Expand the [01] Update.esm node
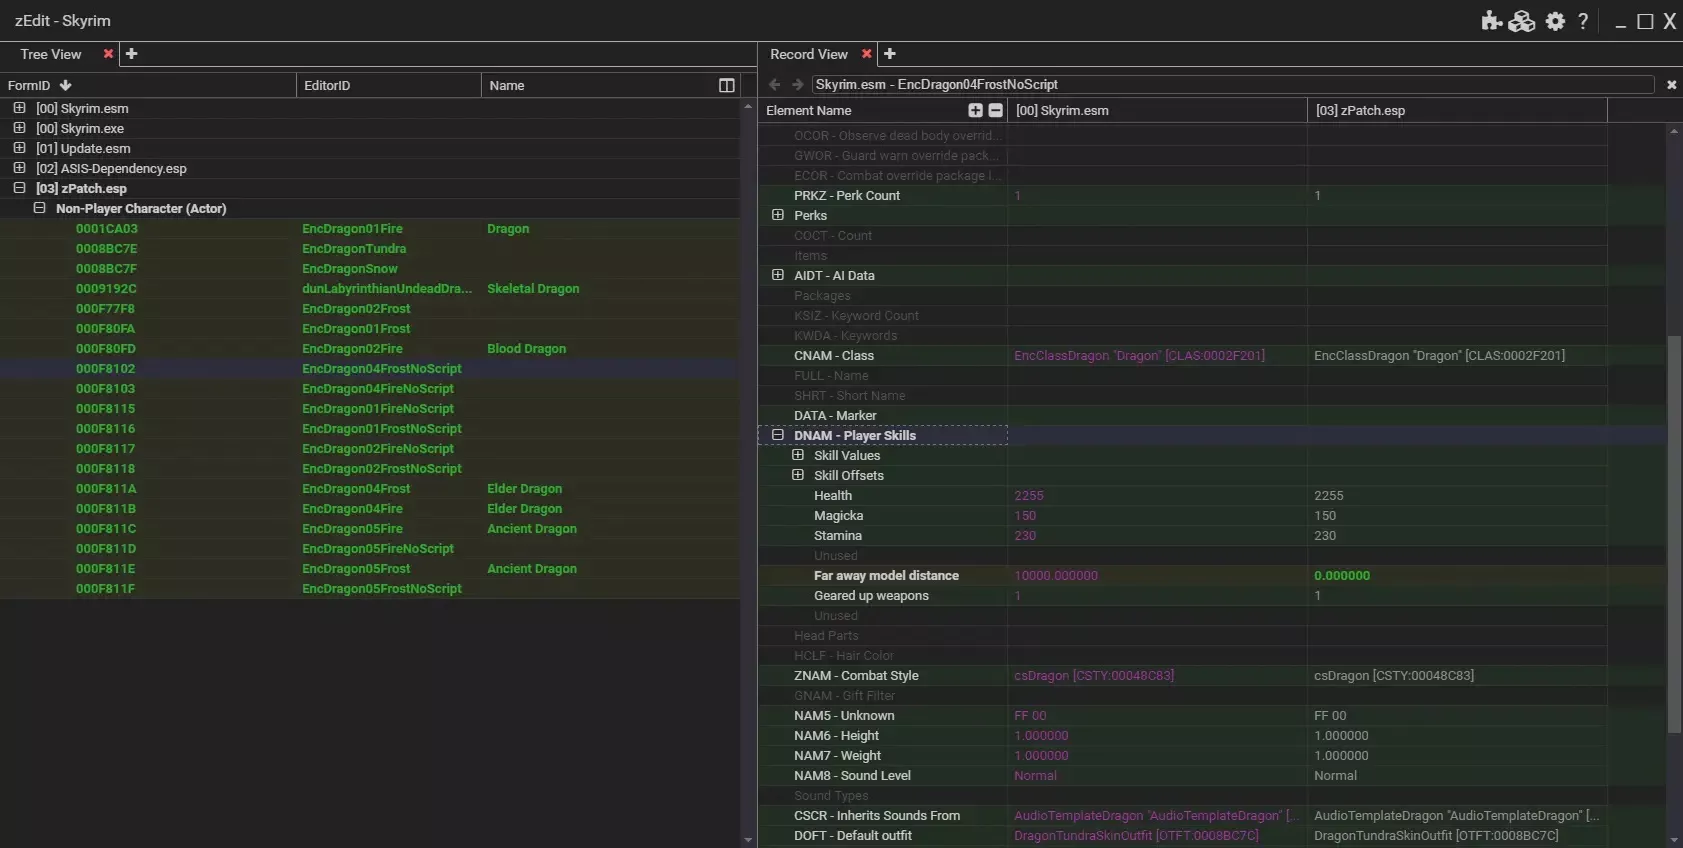 [19, 148]
